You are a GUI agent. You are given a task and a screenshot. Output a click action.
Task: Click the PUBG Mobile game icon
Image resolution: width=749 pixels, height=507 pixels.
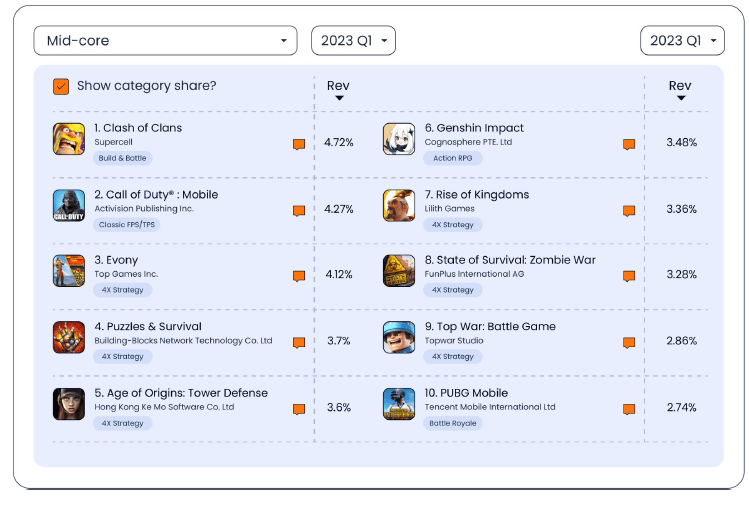pos(399,404)
